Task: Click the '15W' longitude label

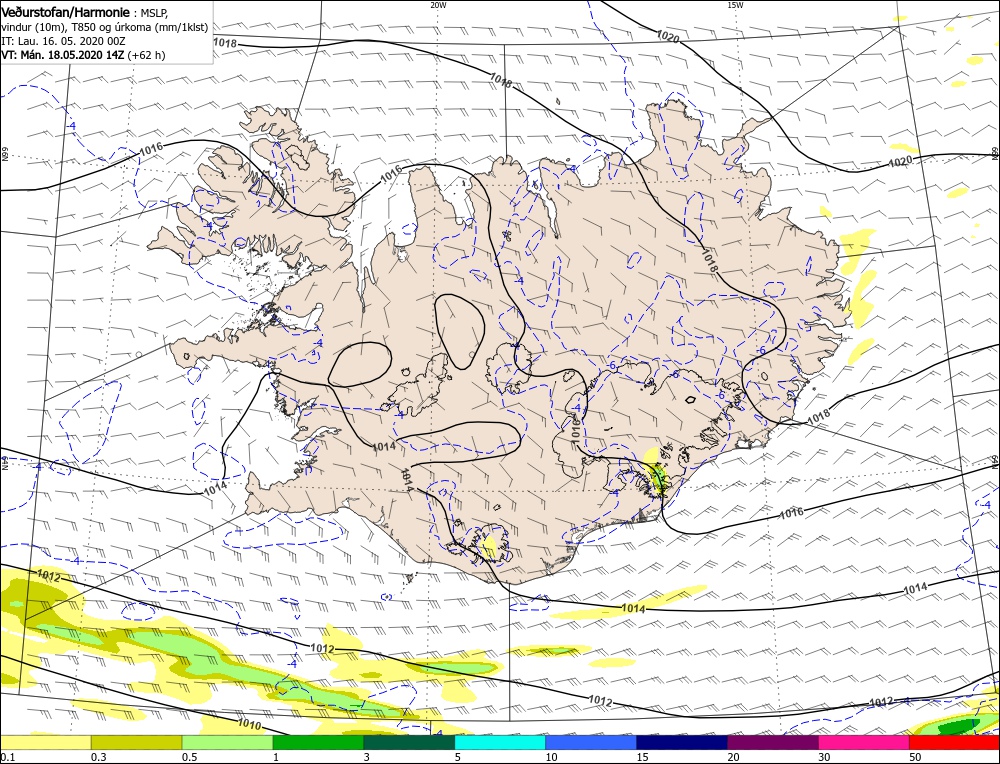Action: 735,5
